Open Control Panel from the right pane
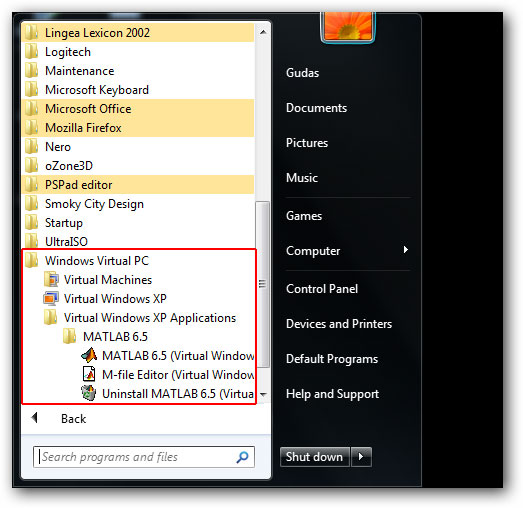Viewport: 523px width, 508px height. pos(322,289)
